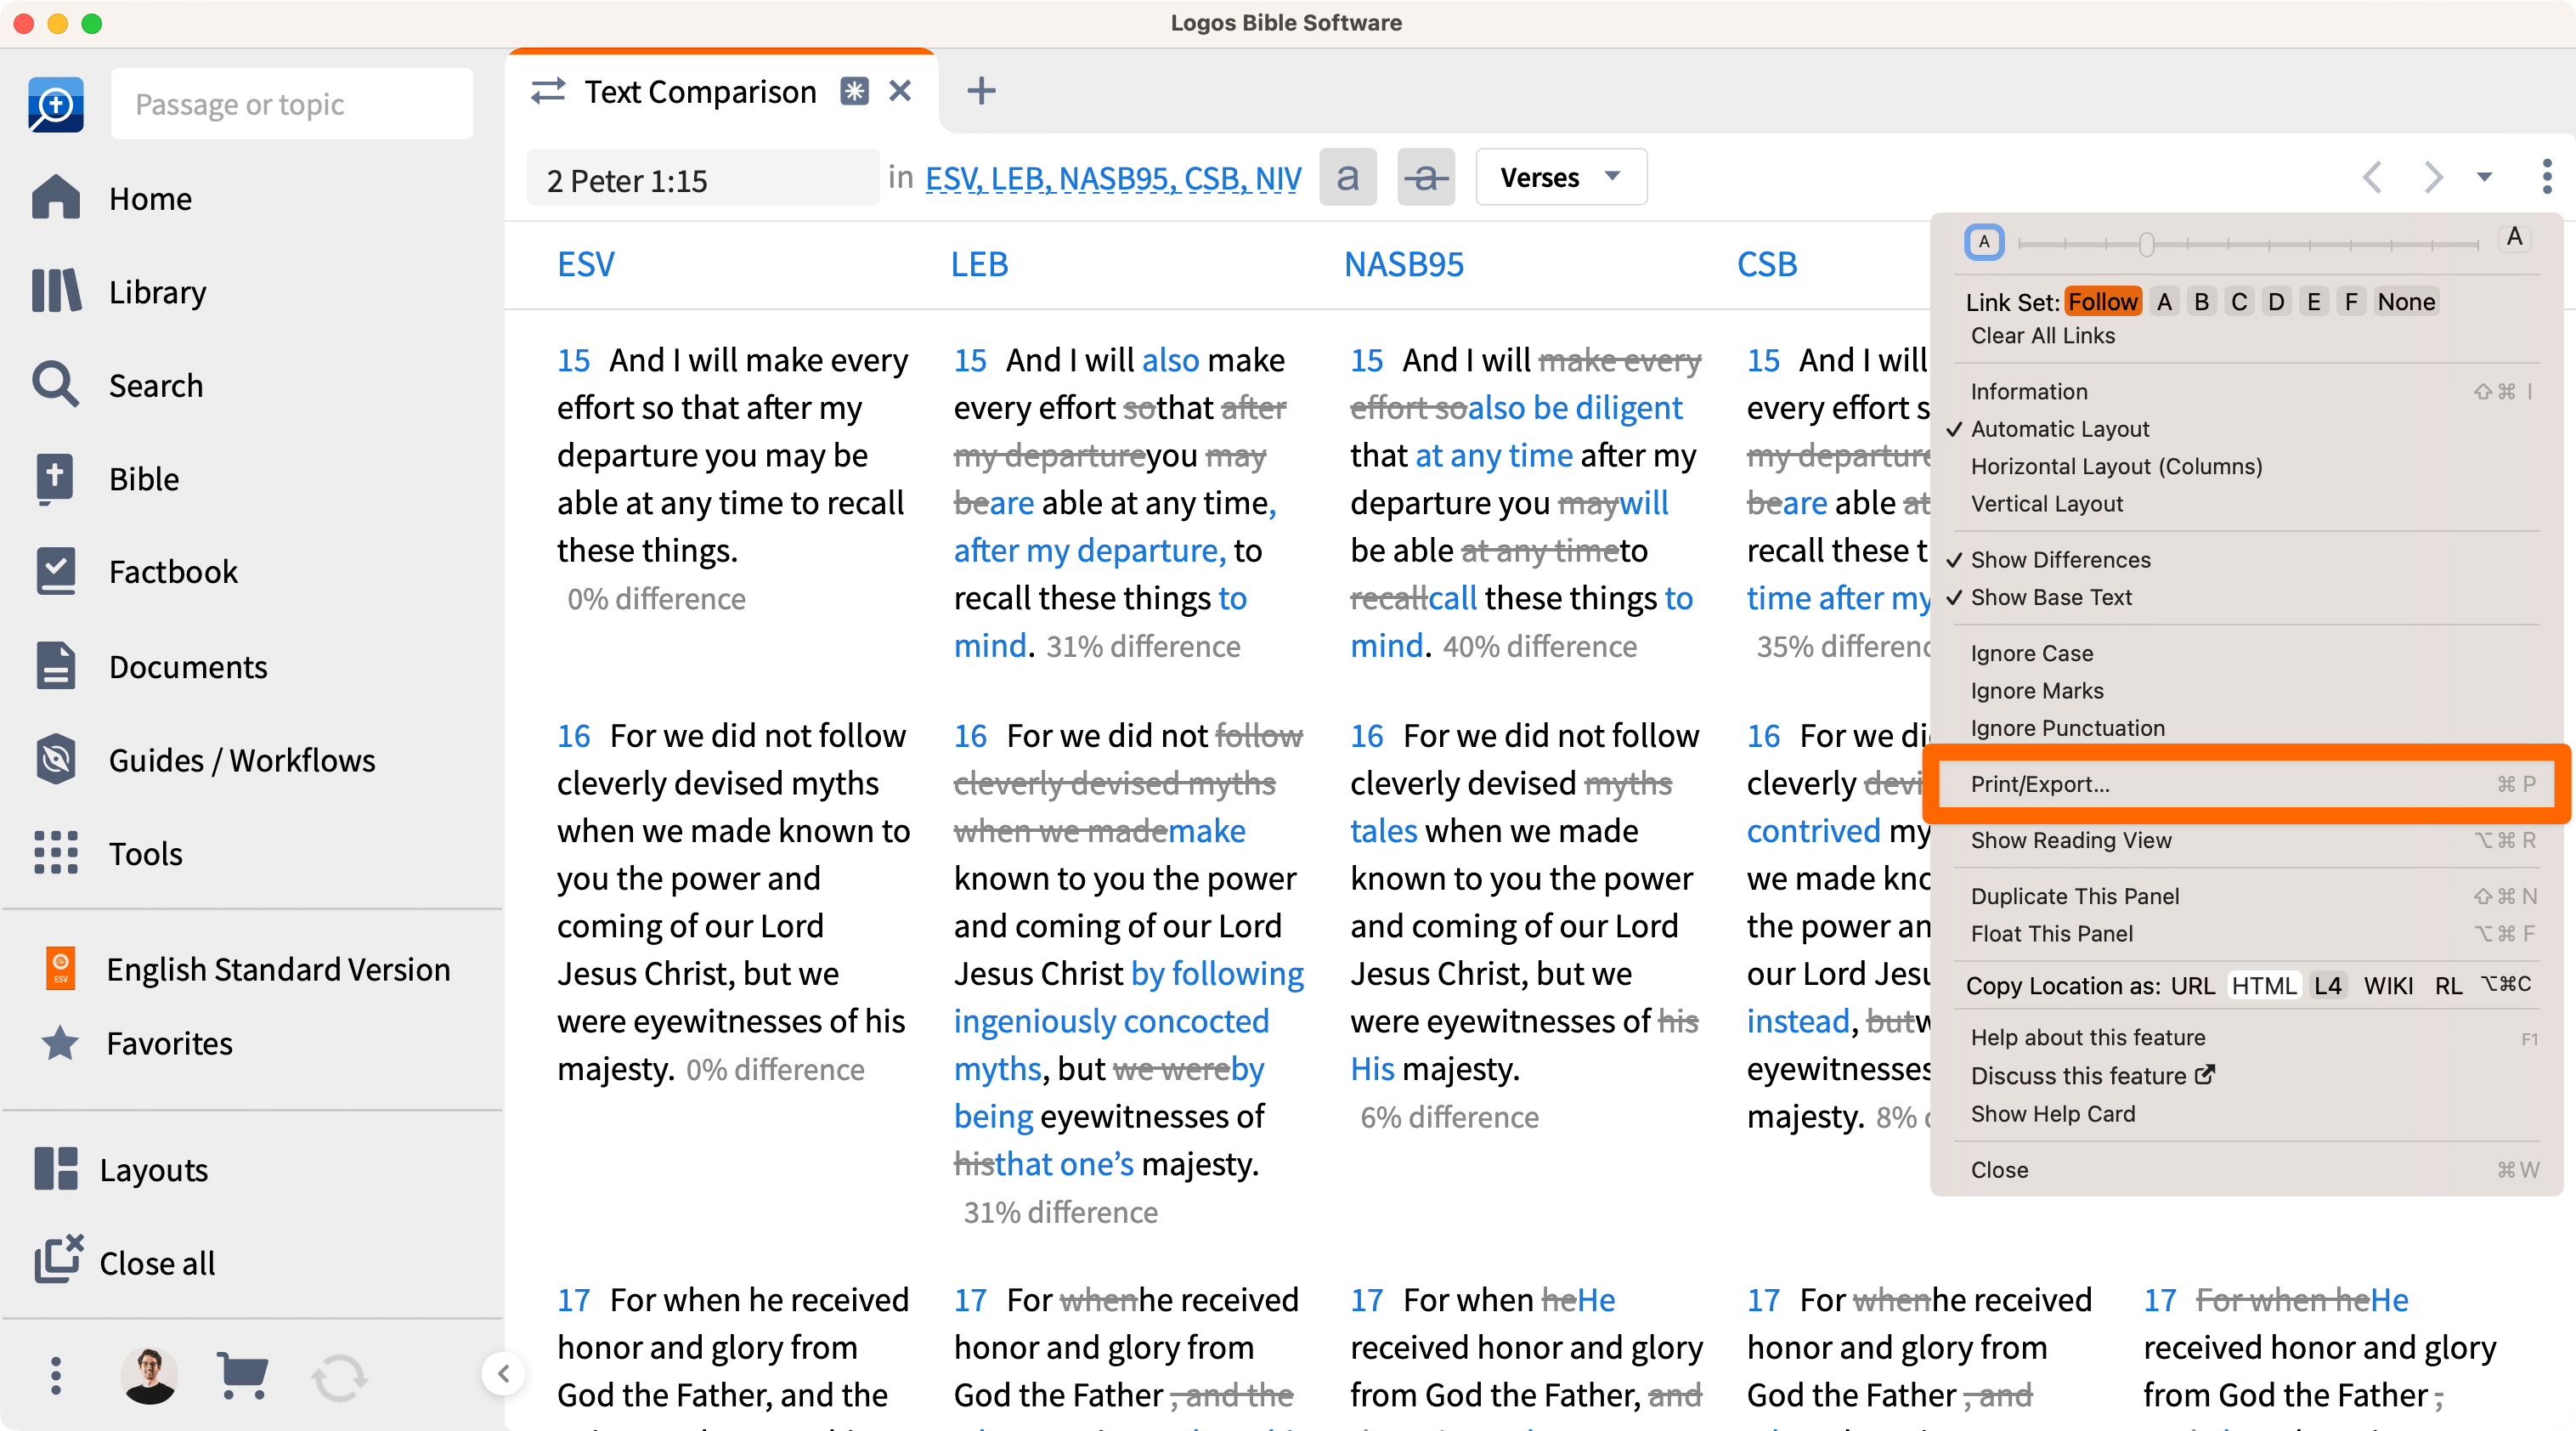The height and width of the screenshot is (1431, 2576).
Task: Click the Text Comparison swap arrows icon
Action: 548,91
